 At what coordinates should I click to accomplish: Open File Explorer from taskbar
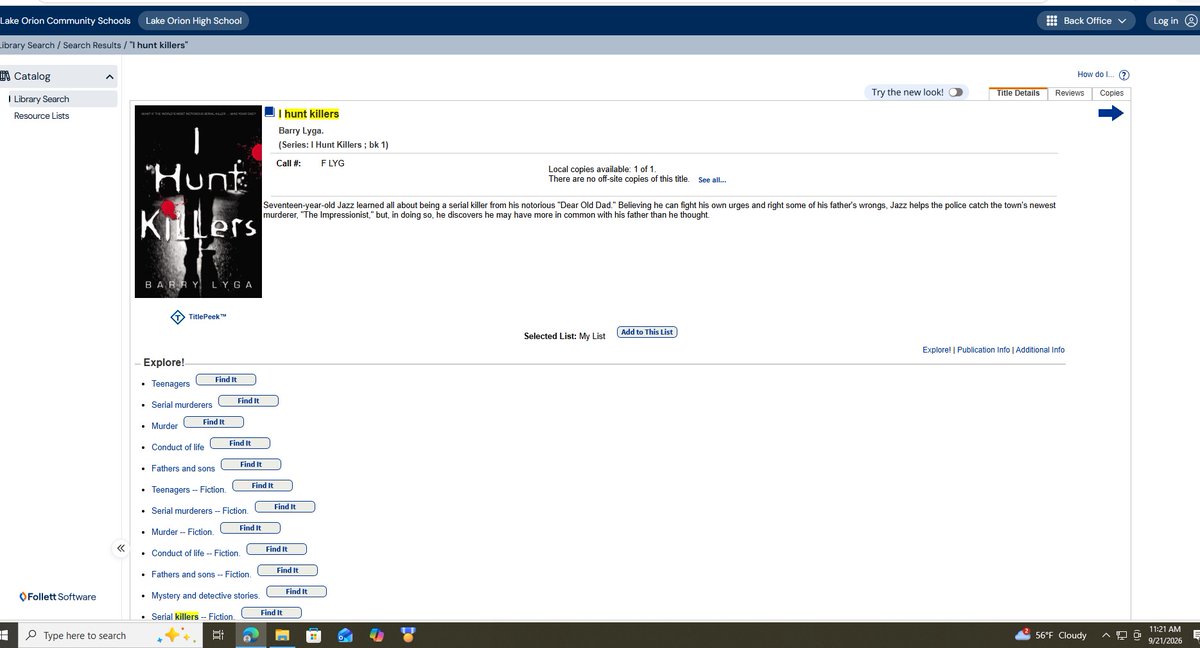[x=281, y=635]
